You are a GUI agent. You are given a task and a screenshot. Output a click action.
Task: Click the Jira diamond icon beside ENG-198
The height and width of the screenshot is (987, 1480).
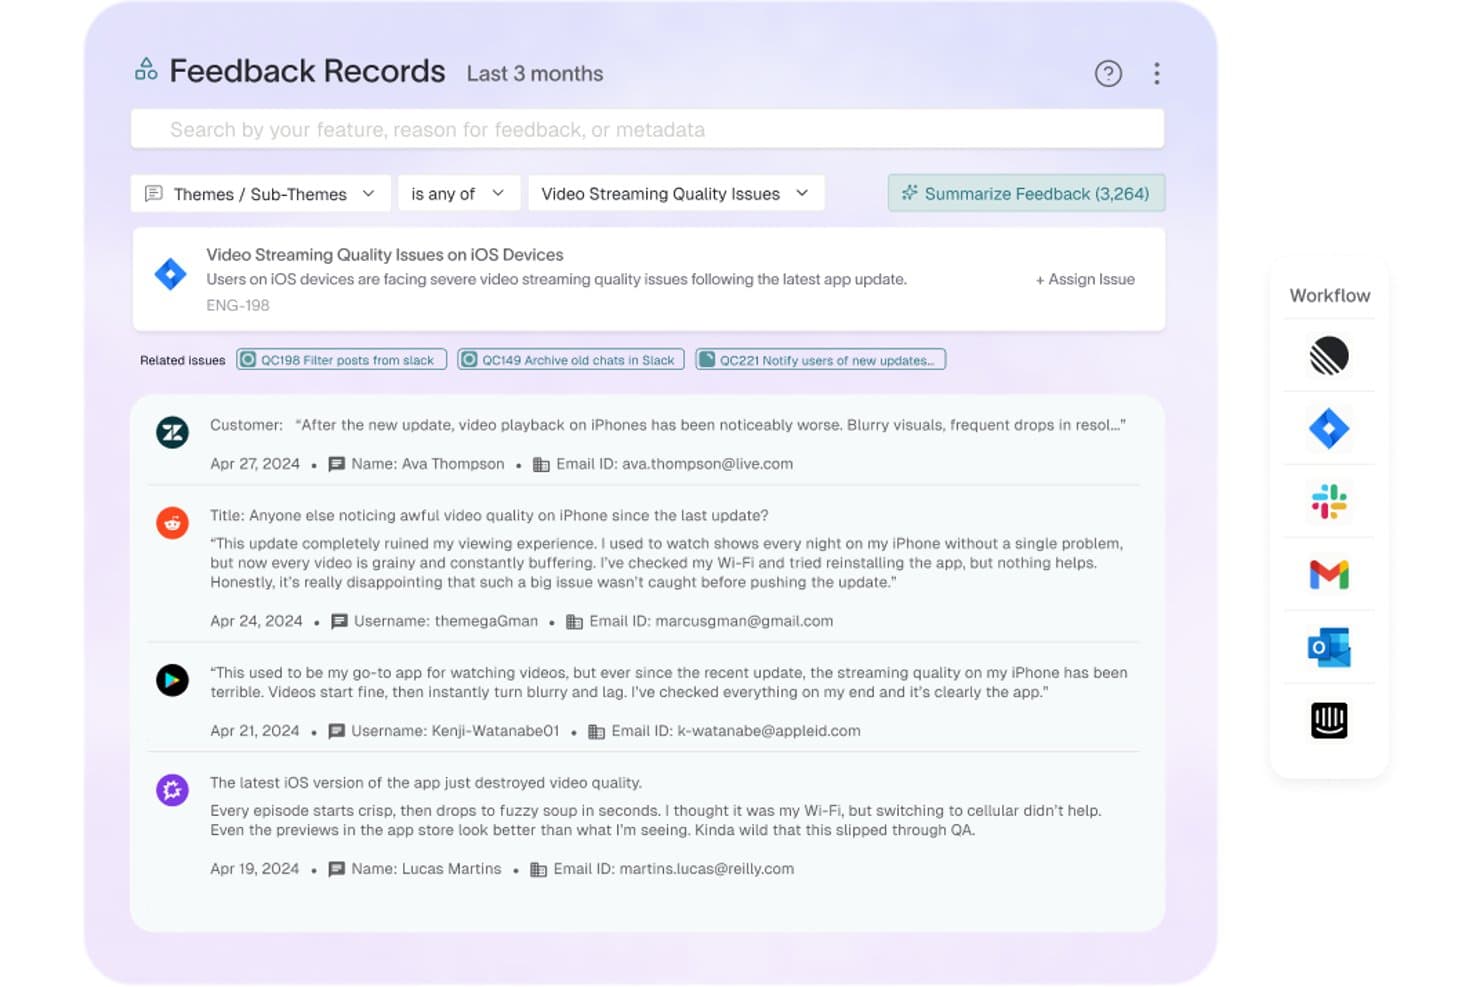171,274
